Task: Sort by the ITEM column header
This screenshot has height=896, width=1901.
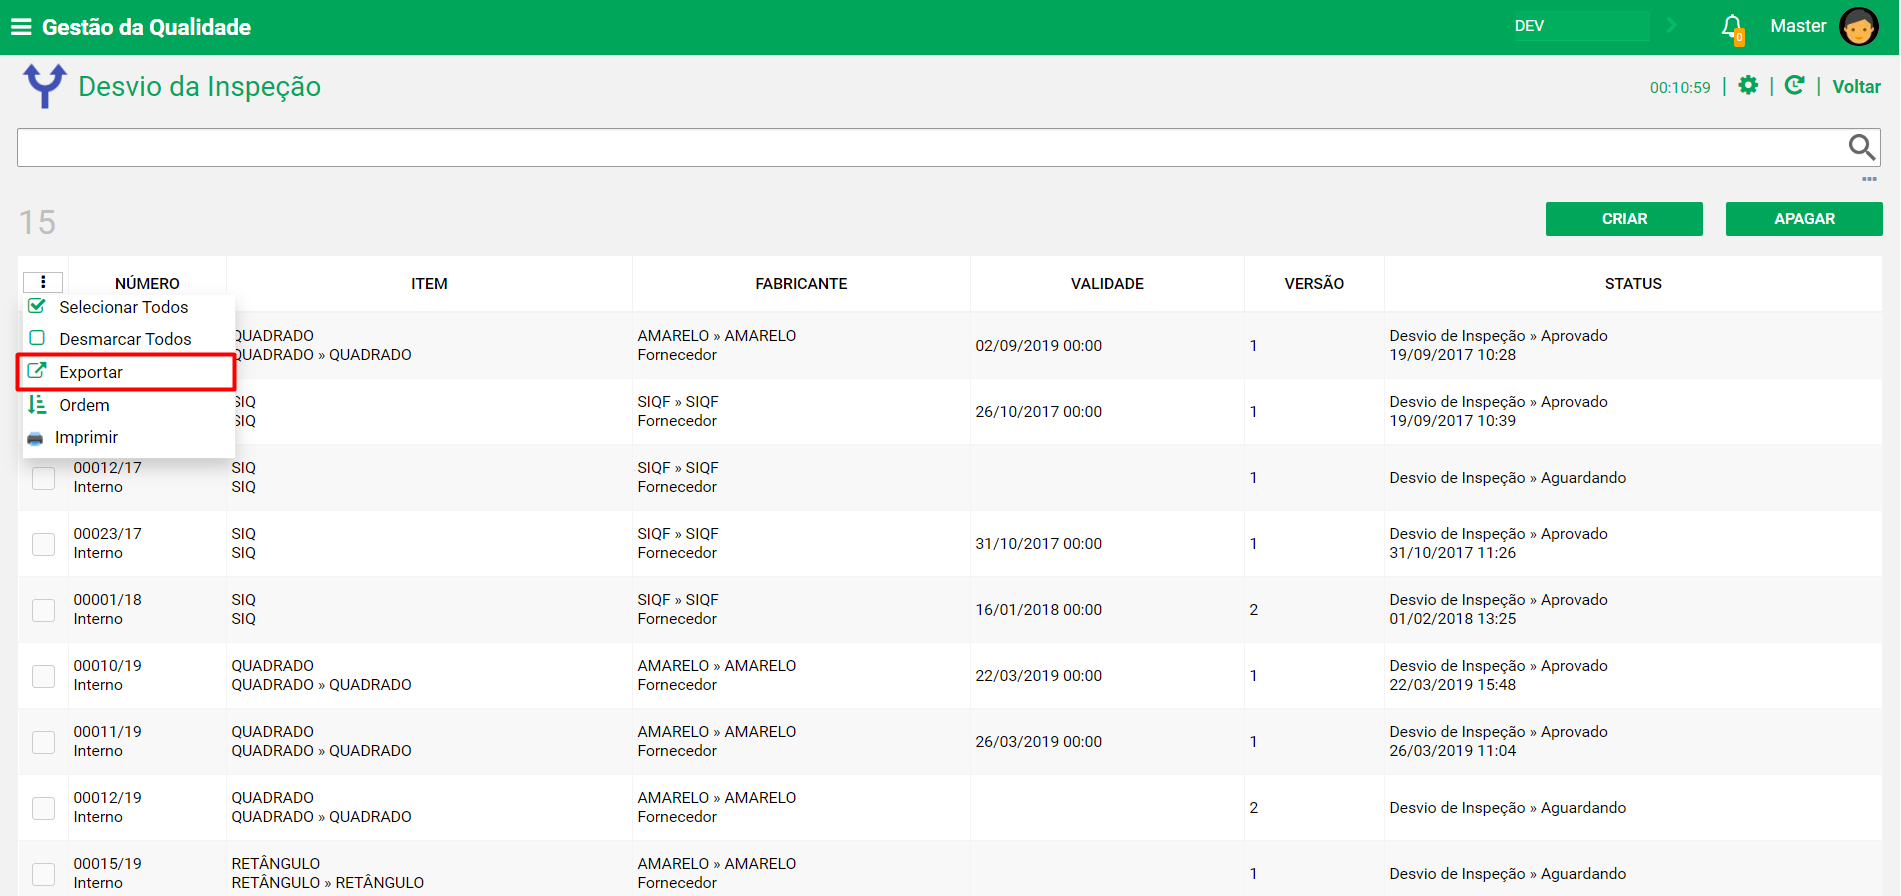Action: pyautogui.click(x=429, y=284)
